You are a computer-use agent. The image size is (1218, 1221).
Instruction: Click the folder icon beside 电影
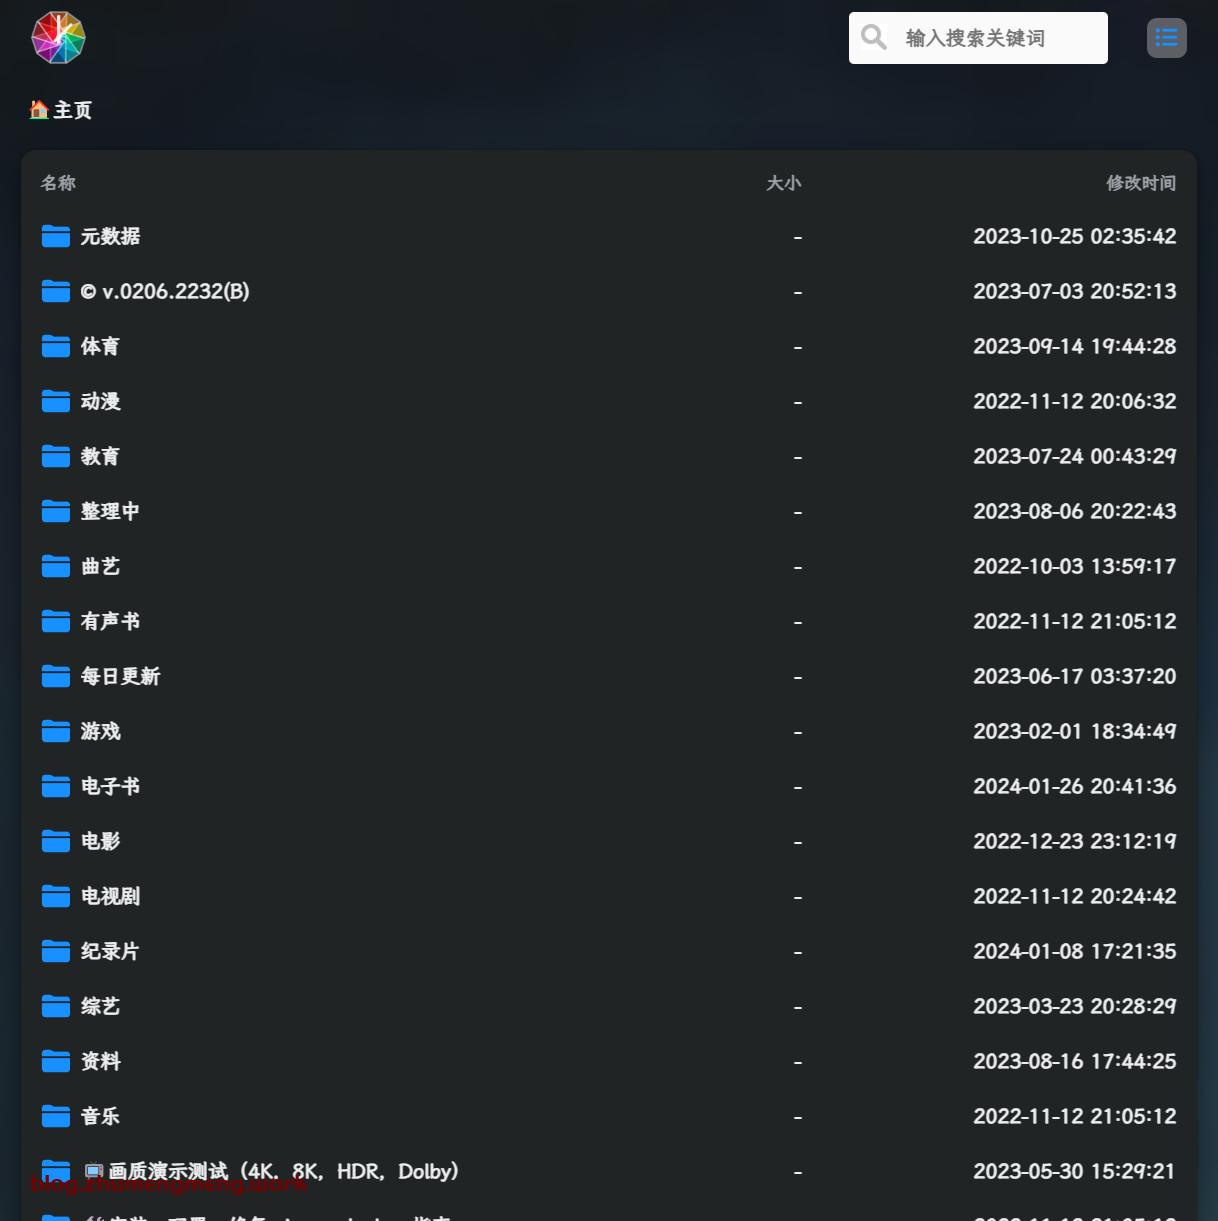56,841
